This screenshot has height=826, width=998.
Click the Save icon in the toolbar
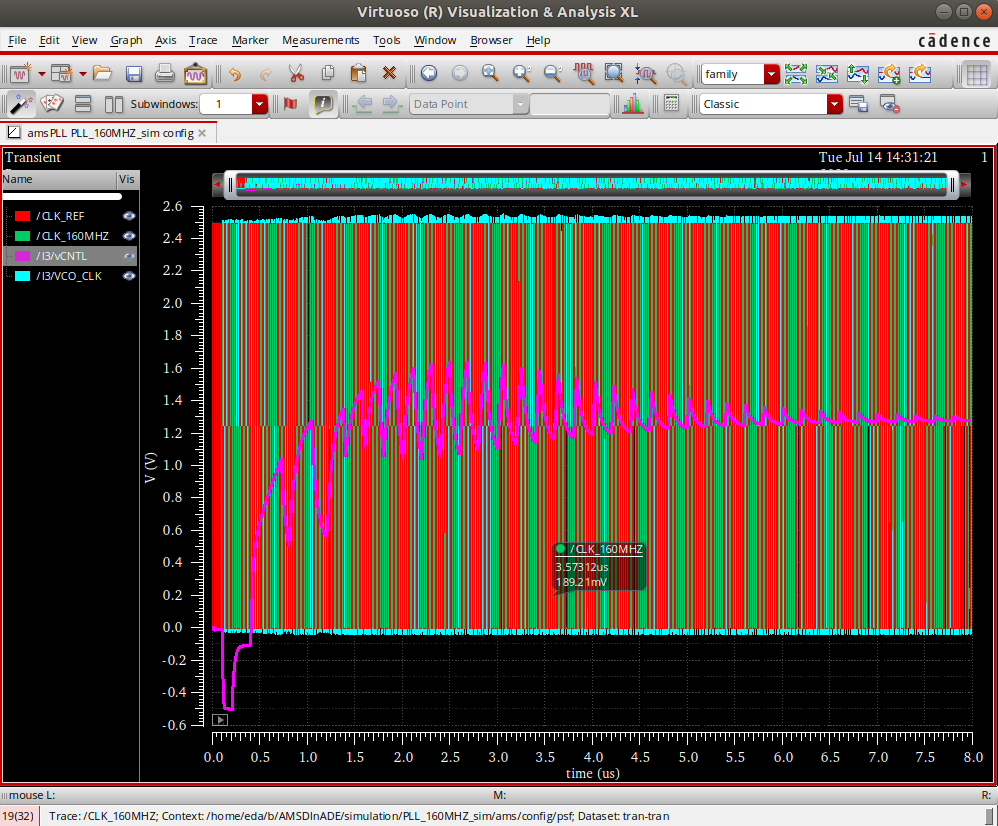134,74
